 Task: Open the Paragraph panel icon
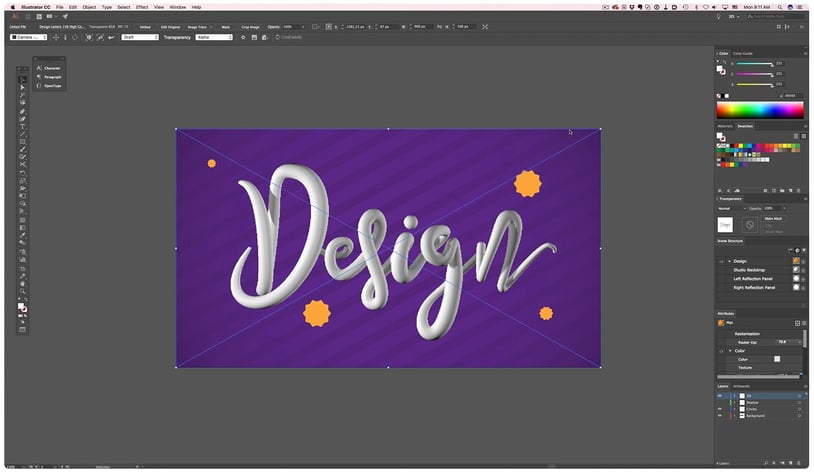[39, 77]
